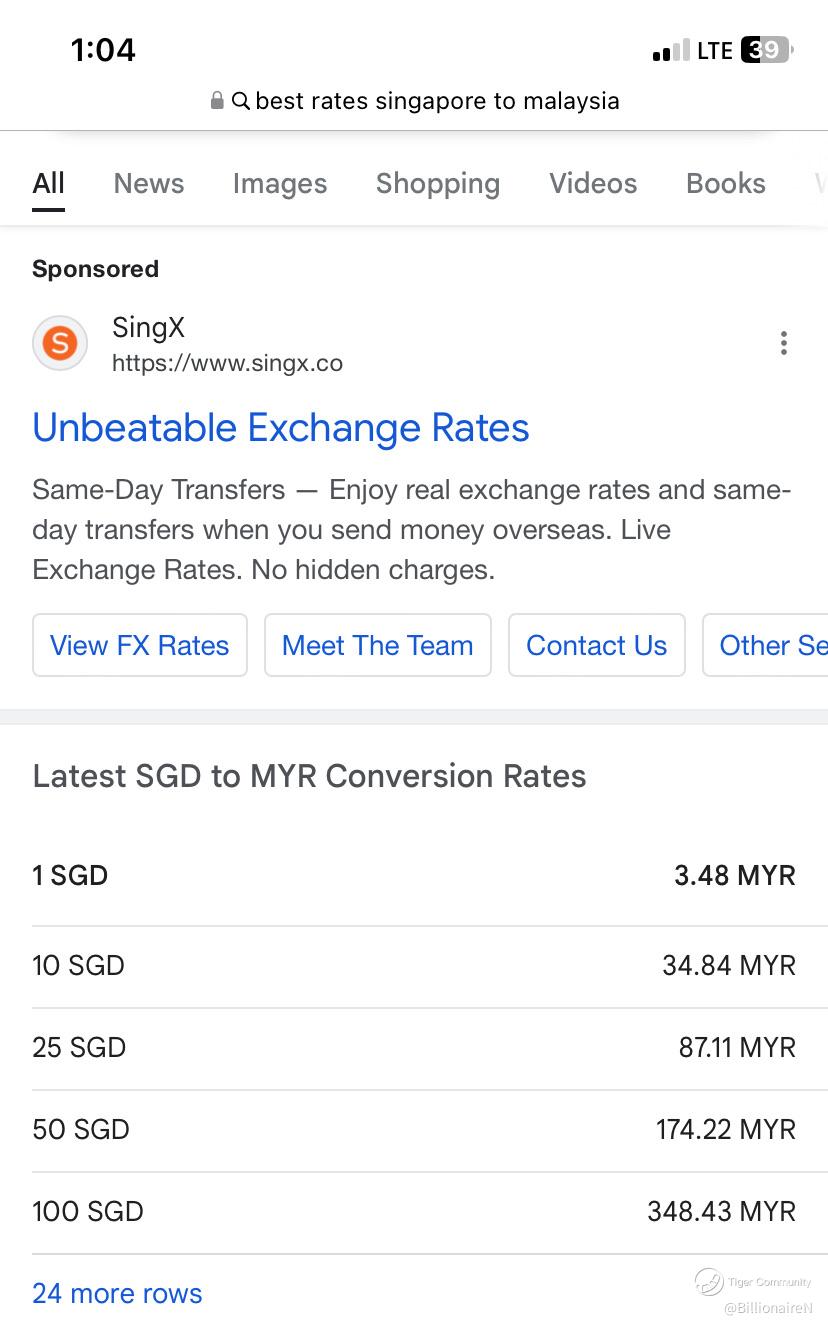828x1327 pixels.
Task: Open the Unbeatable Exchange Rates headline link
Action: [281, 428]
